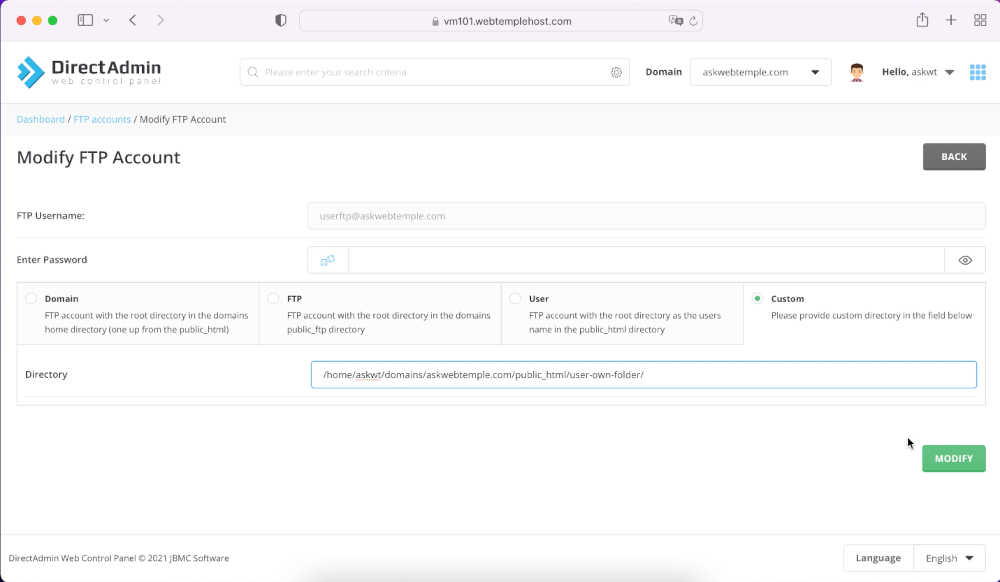
Task: Click the Modify FTP Account breadcrumb text
Action: coord(183,119)
